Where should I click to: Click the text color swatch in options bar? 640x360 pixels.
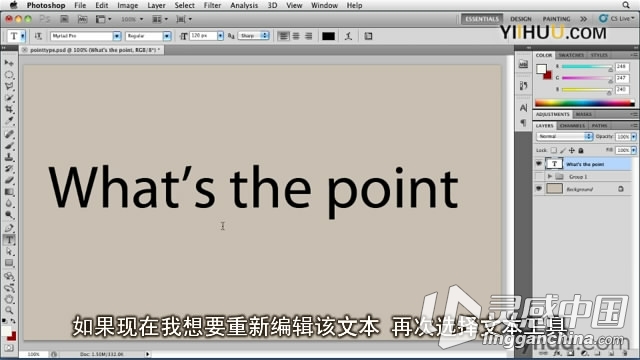tap(329, 36)
